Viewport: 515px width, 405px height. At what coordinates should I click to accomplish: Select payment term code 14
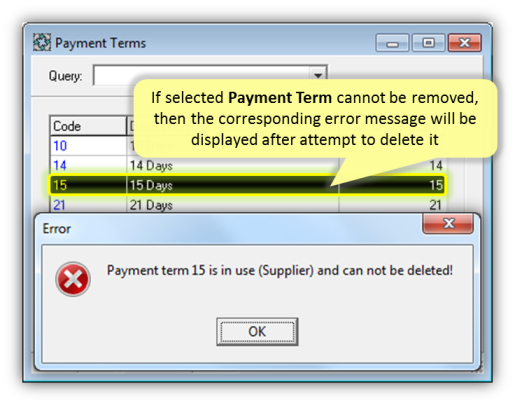click(x=60, y=165)
